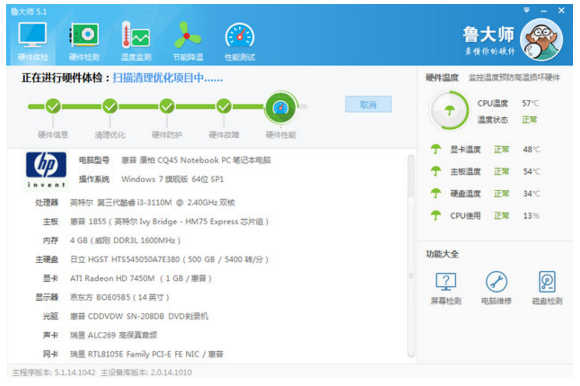Click the umbrella icon beside 主板温度
Image resolution: width=580 pixels, height=386 pixels.
click(436, 172)
